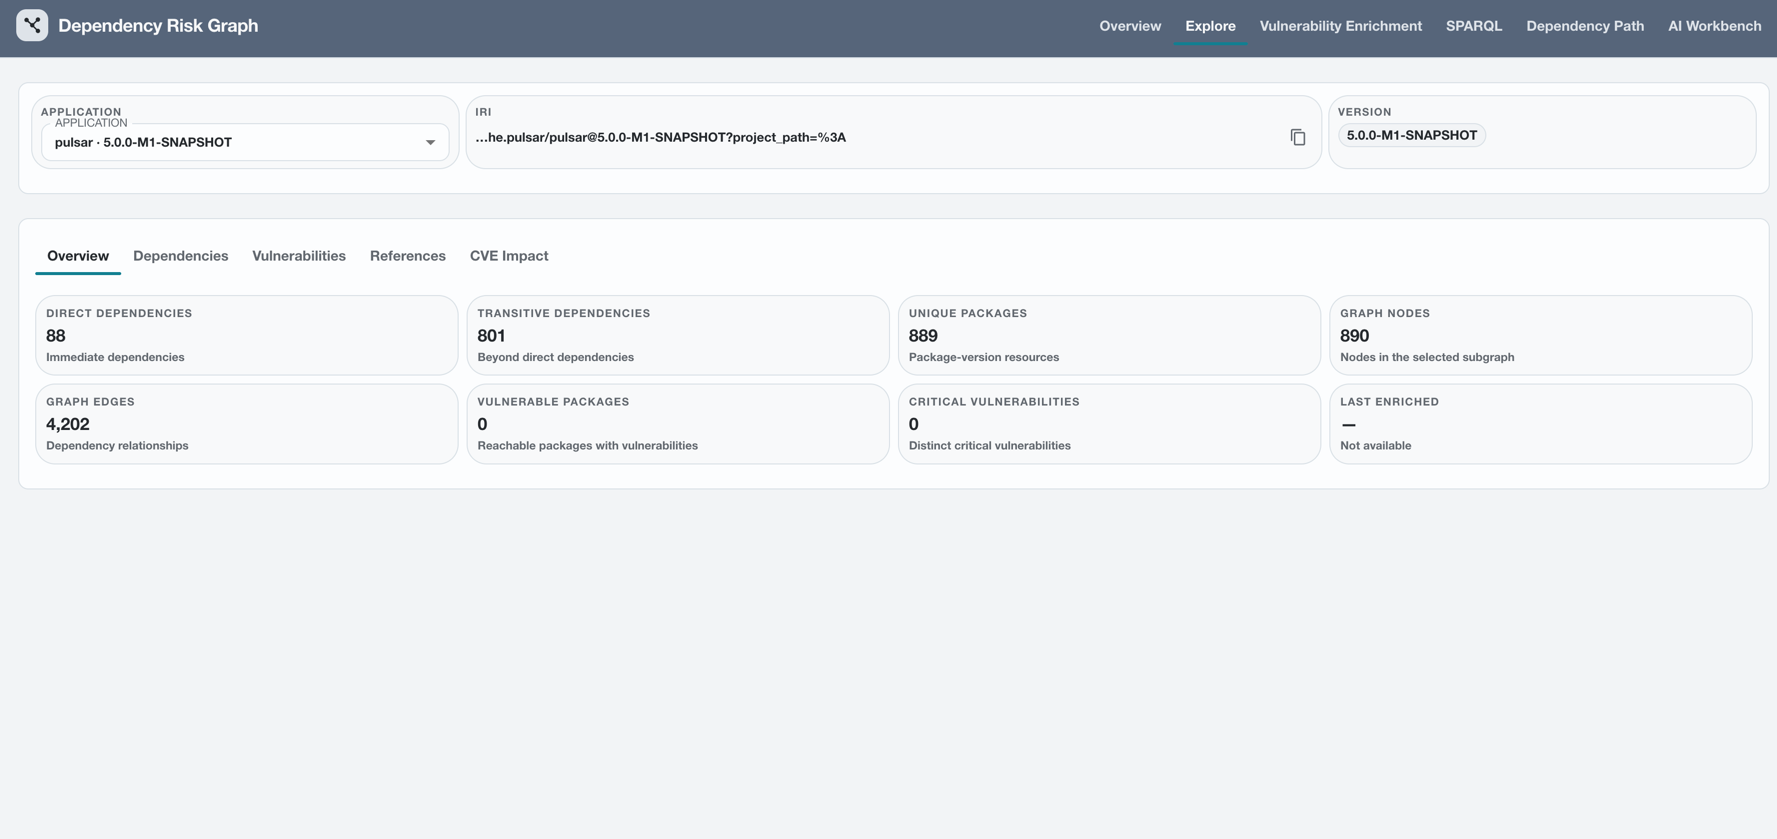Click the Transitive Dependencies value 801
1777x839 pixels.
491,336
